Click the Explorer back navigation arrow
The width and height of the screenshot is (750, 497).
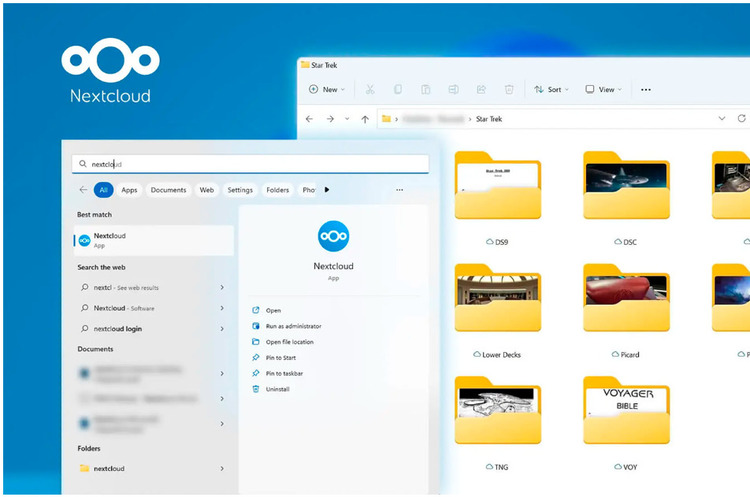pos(309,119)
